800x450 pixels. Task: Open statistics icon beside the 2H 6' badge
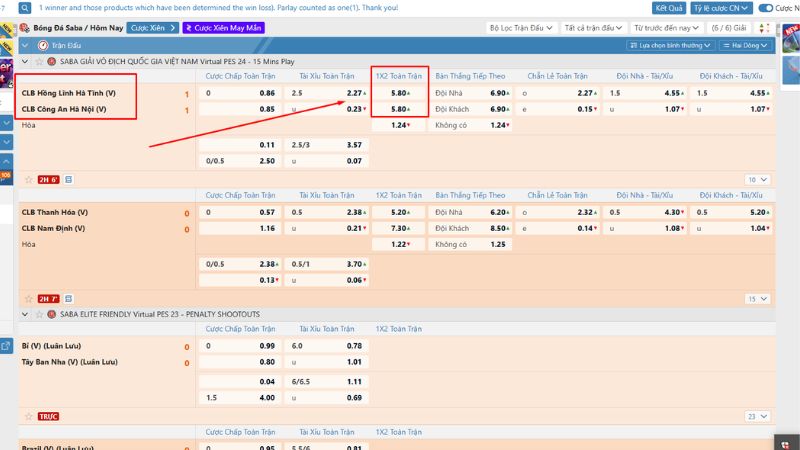(x=69, y=180)
